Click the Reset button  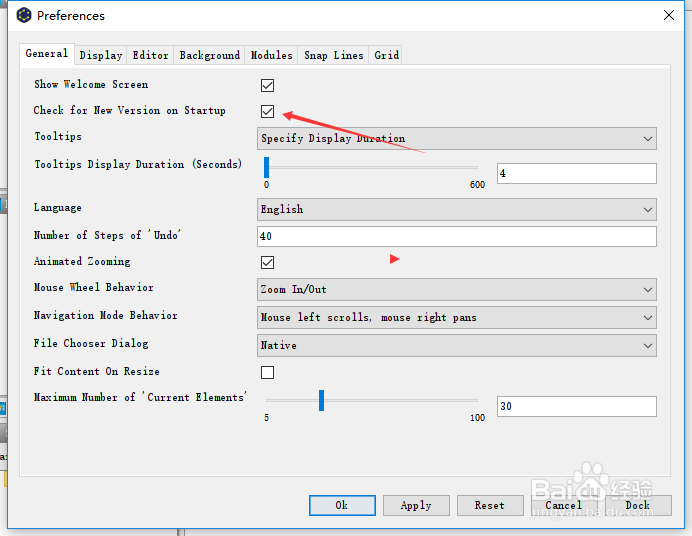[490, 505]
